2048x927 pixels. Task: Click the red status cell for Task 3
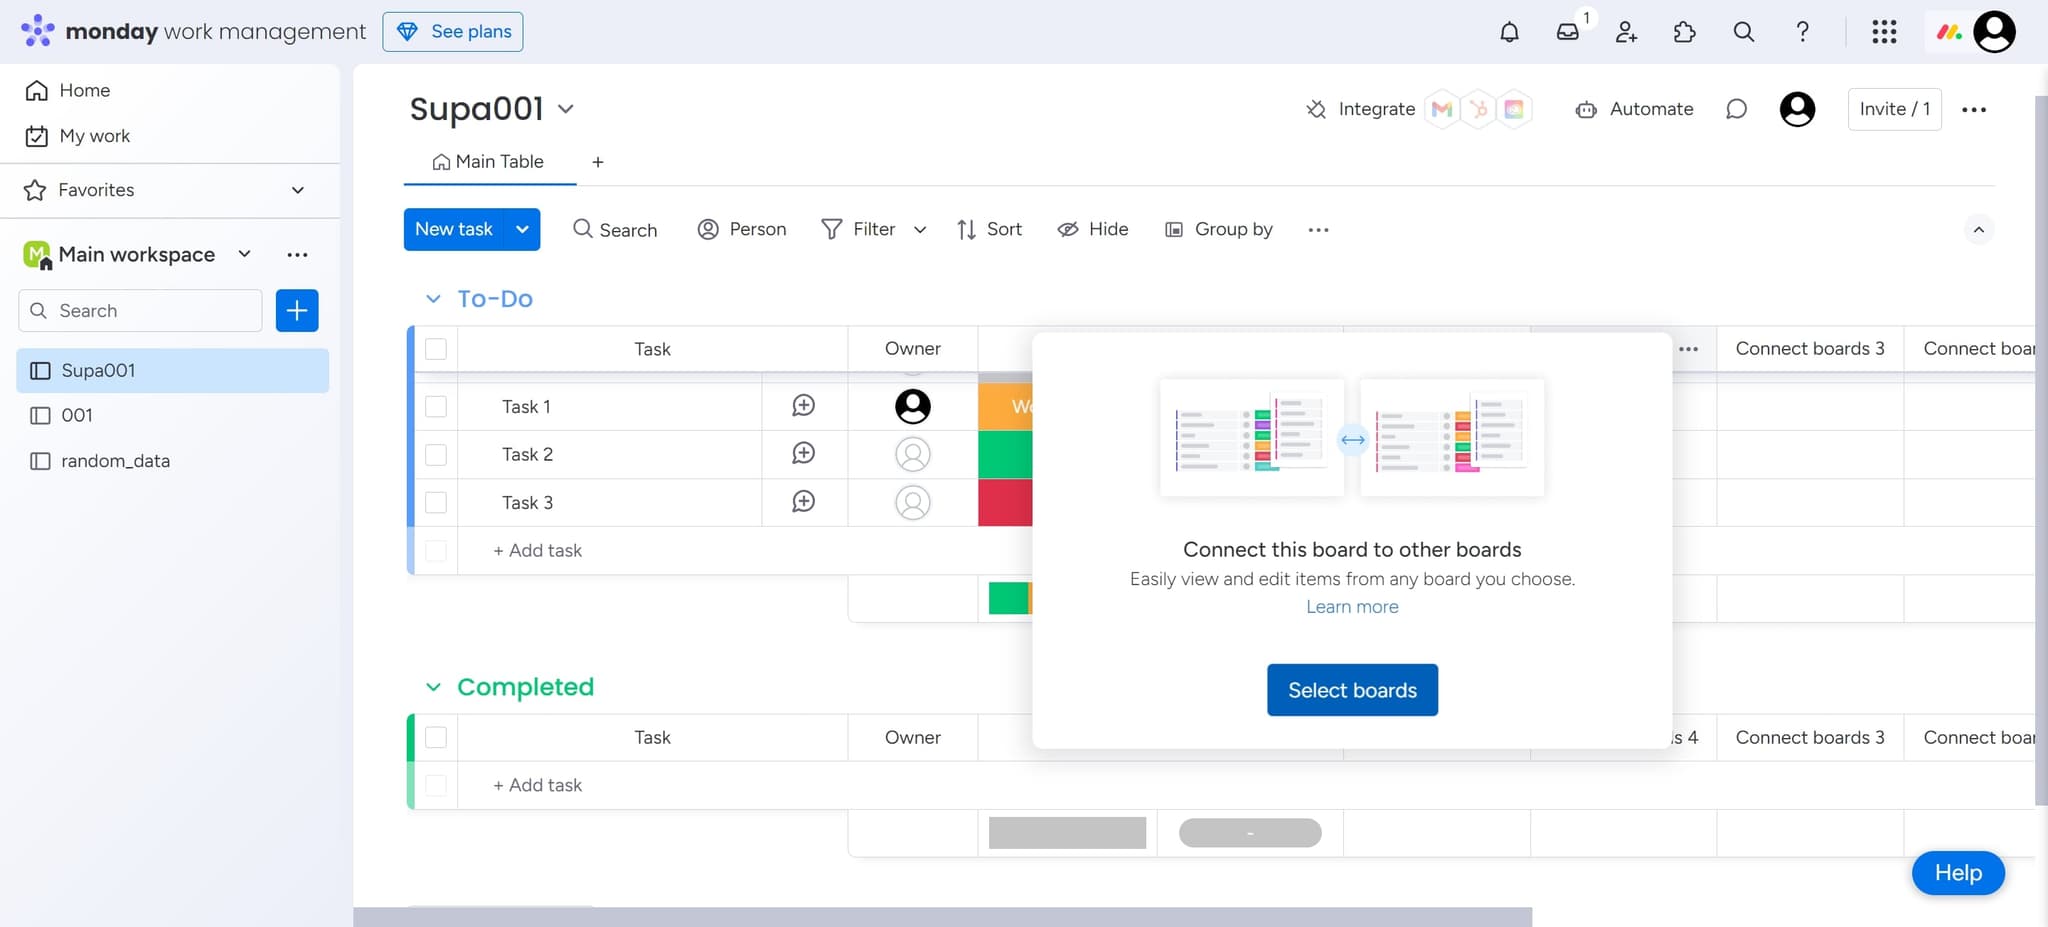(1007, 502)
